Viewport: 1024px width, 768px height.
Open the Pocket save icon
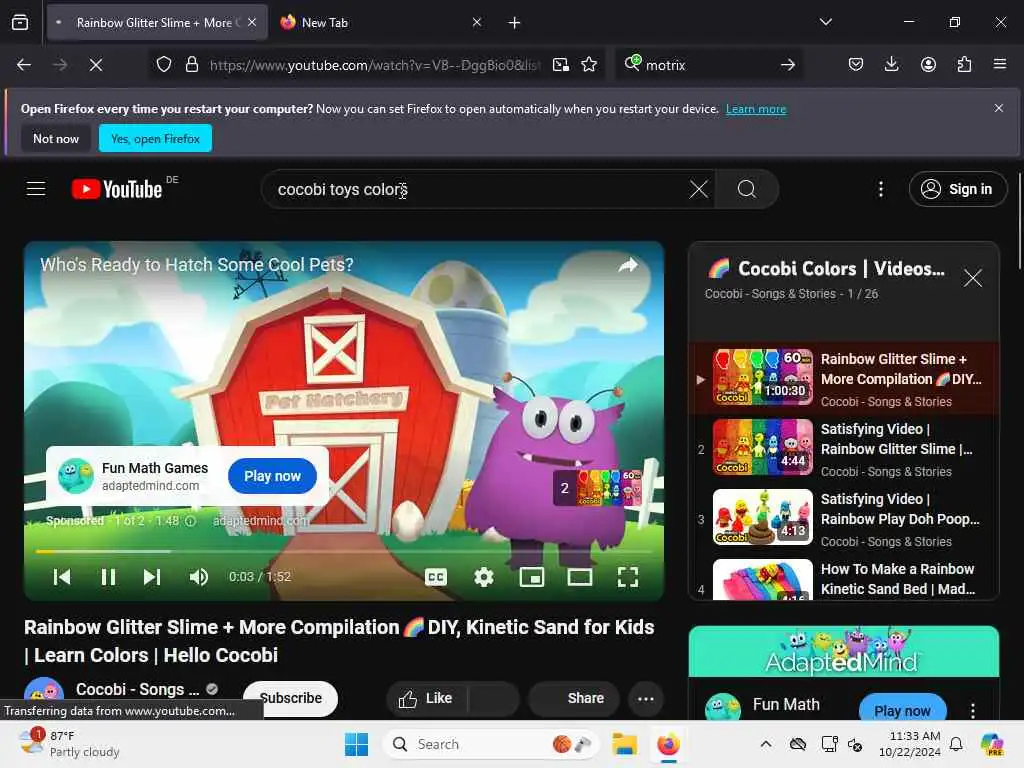[856, 64]
